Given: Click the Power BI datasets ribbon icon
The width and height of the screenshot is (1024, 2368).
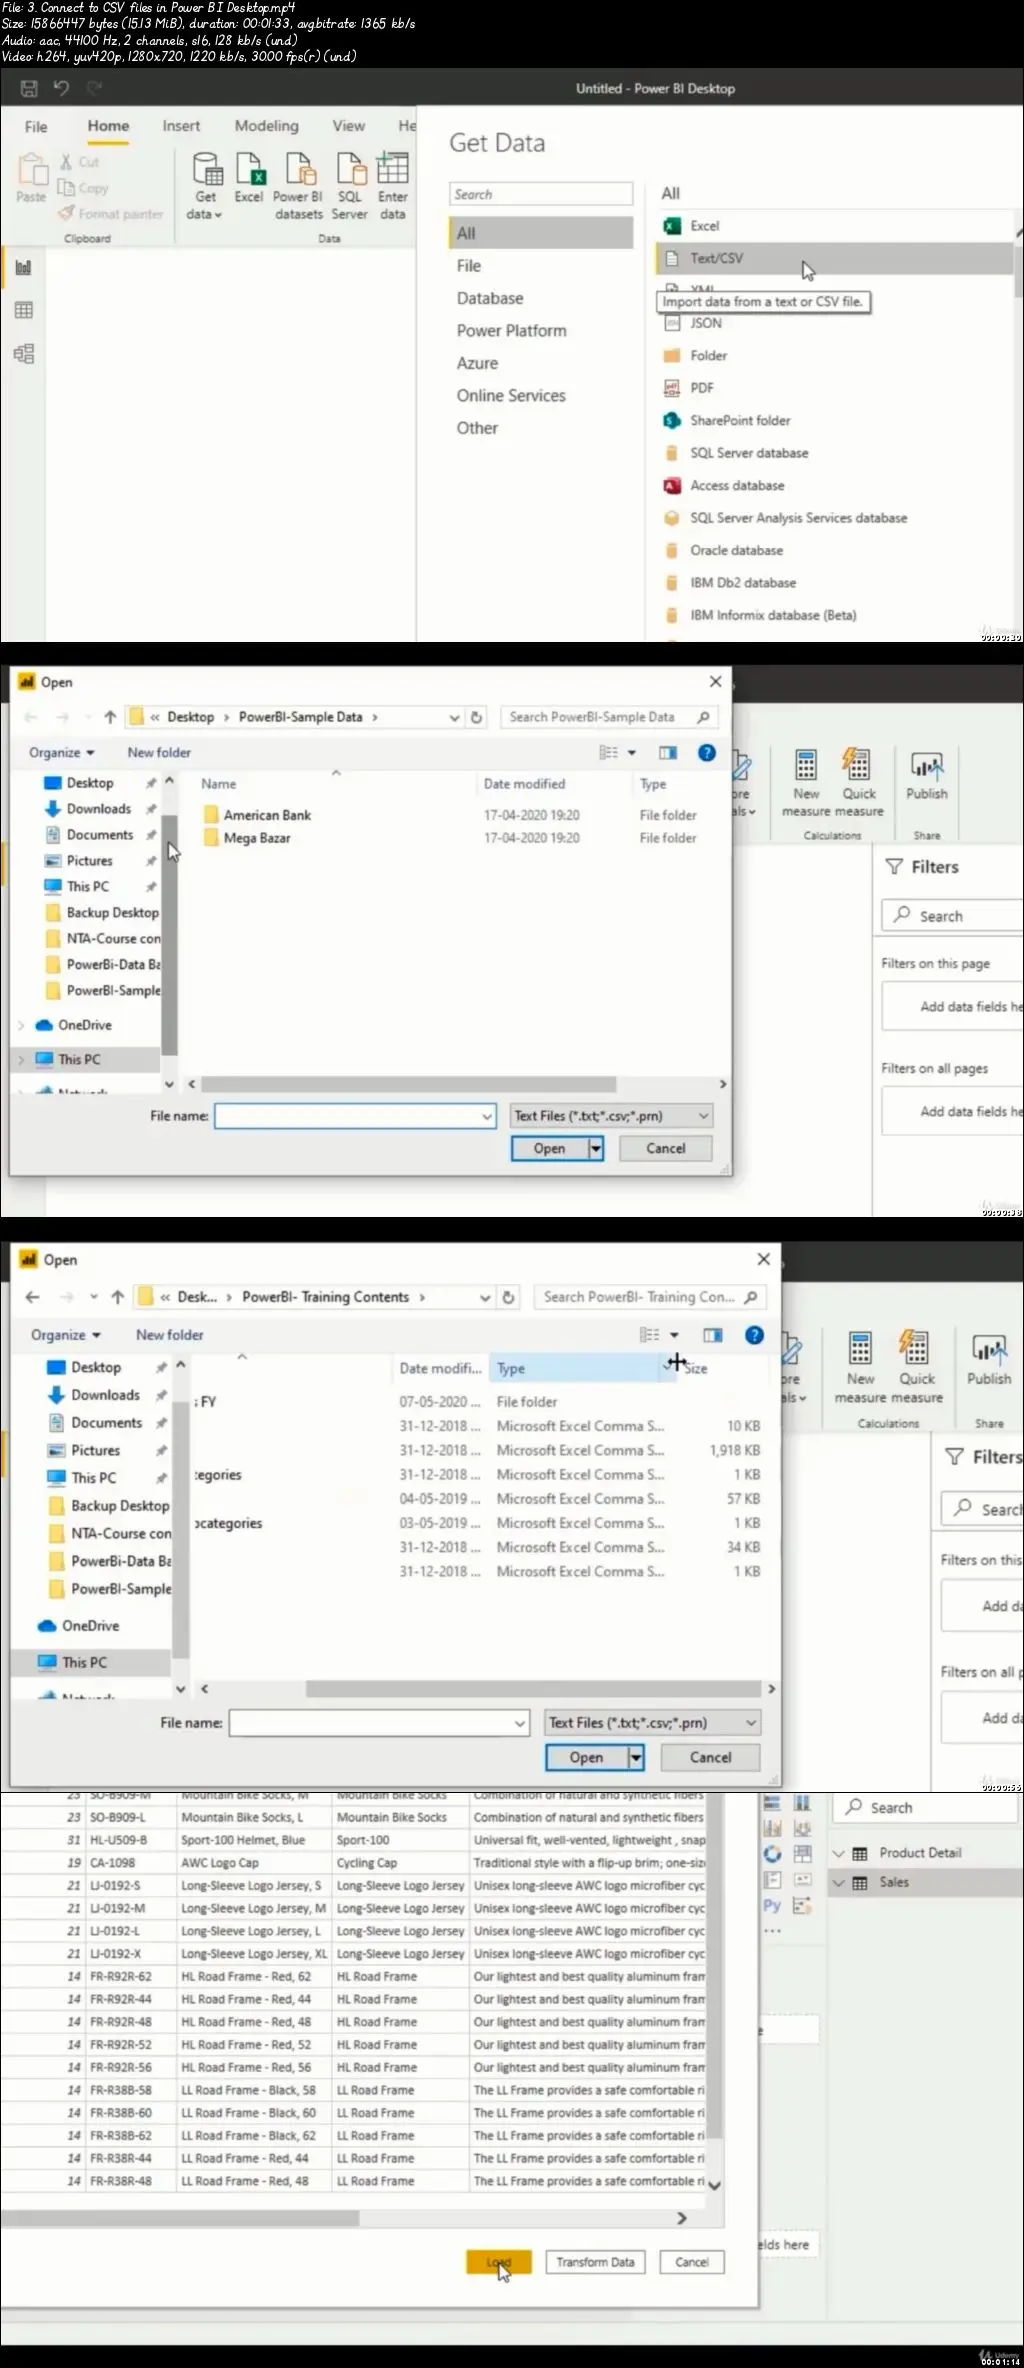Looking at the screenshot, I should point(300,170).
